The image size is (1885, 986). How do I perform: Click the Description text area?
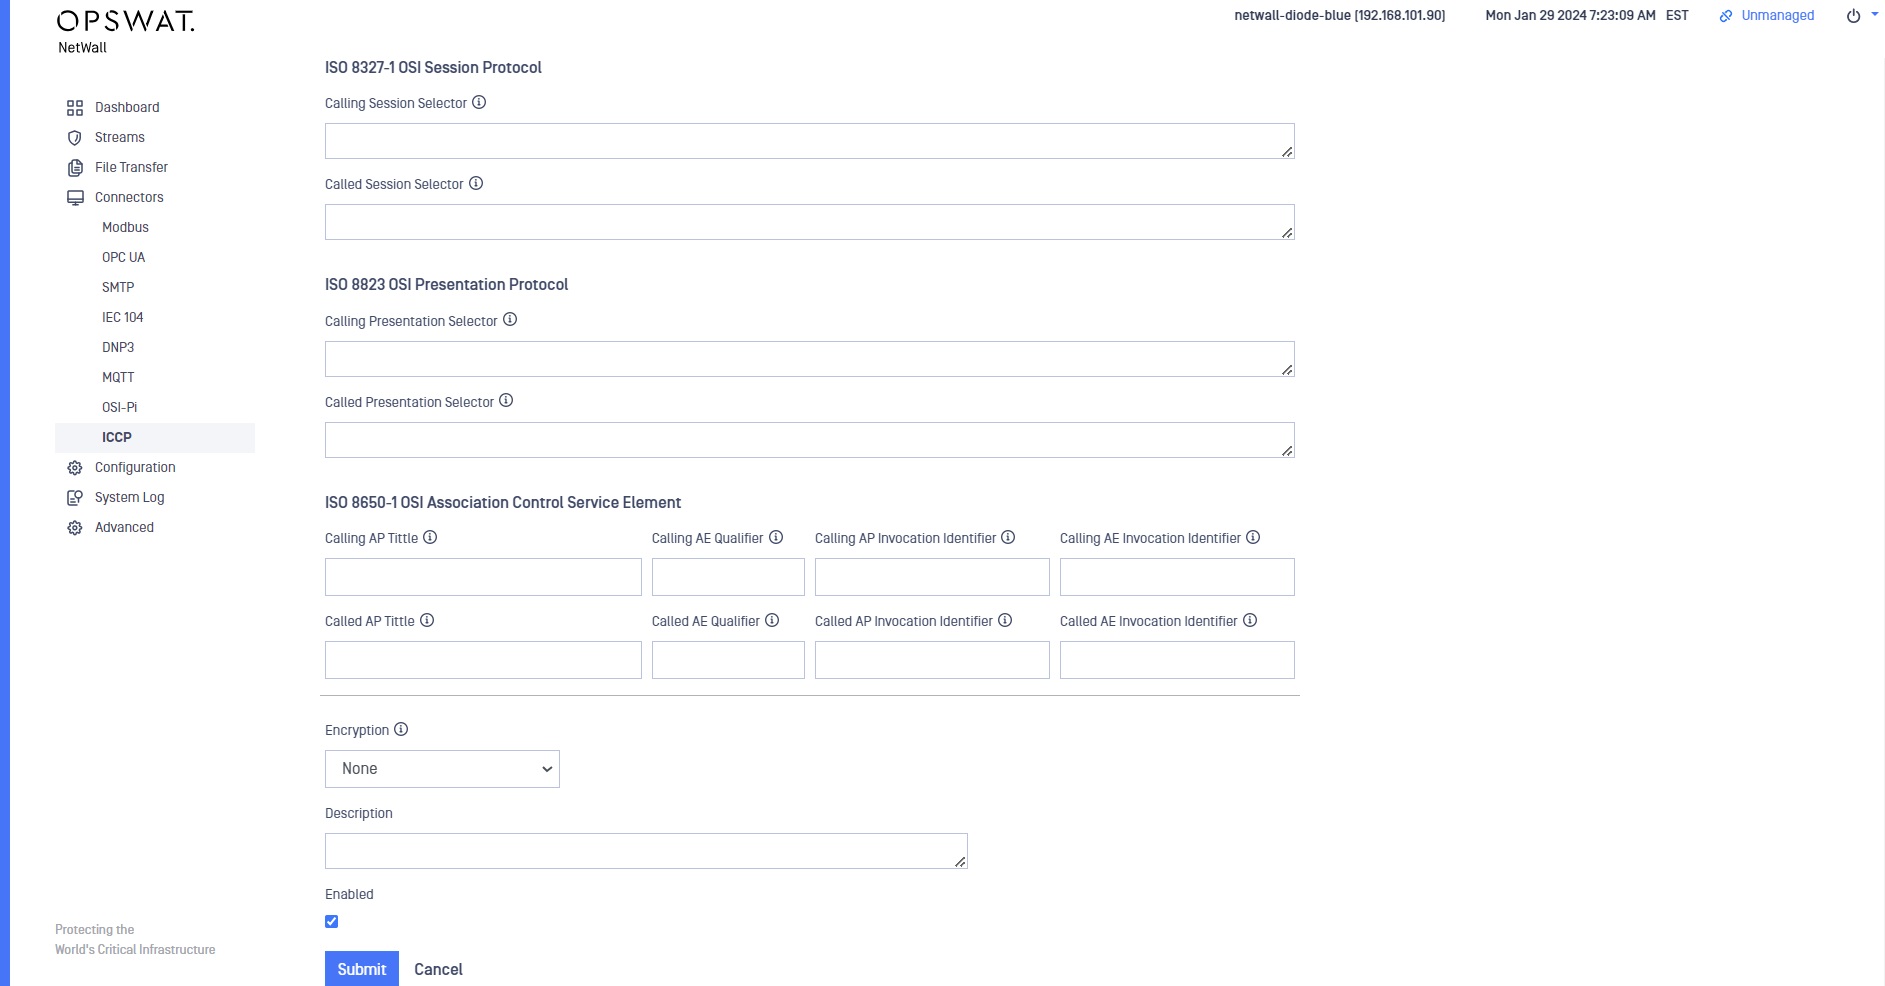click(x=646, y=851)
